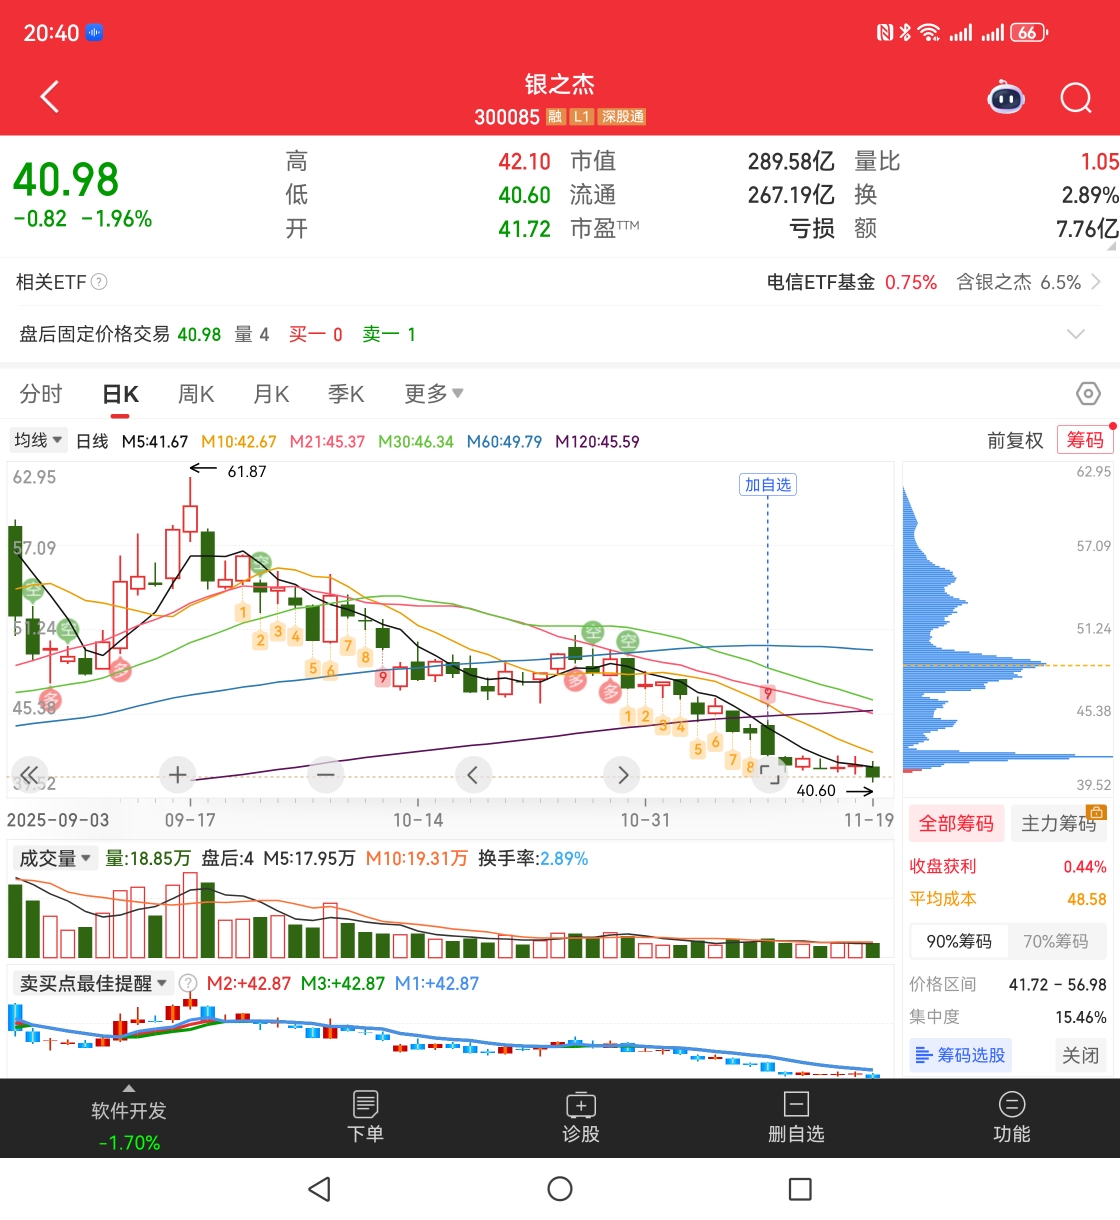Toggle 前复权 adjustment mode
This screenshot has height=1220, width=1120.
tap(1015, 440)
